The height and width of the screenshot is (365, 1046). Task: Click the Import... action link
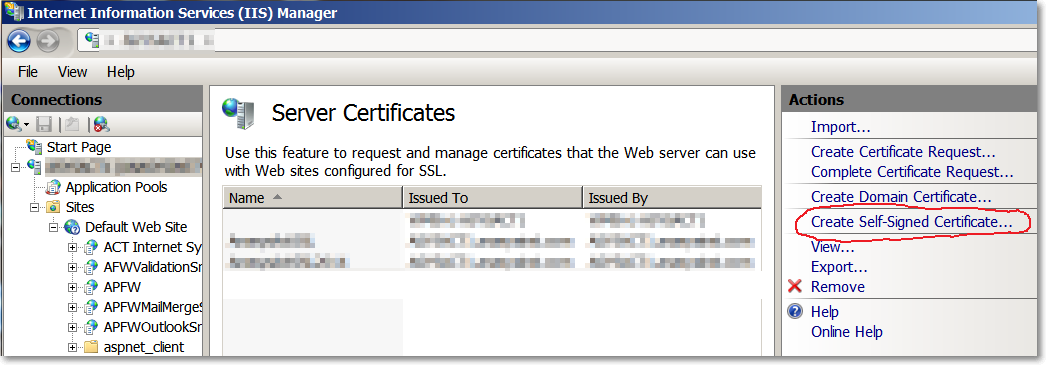[841, 127]
